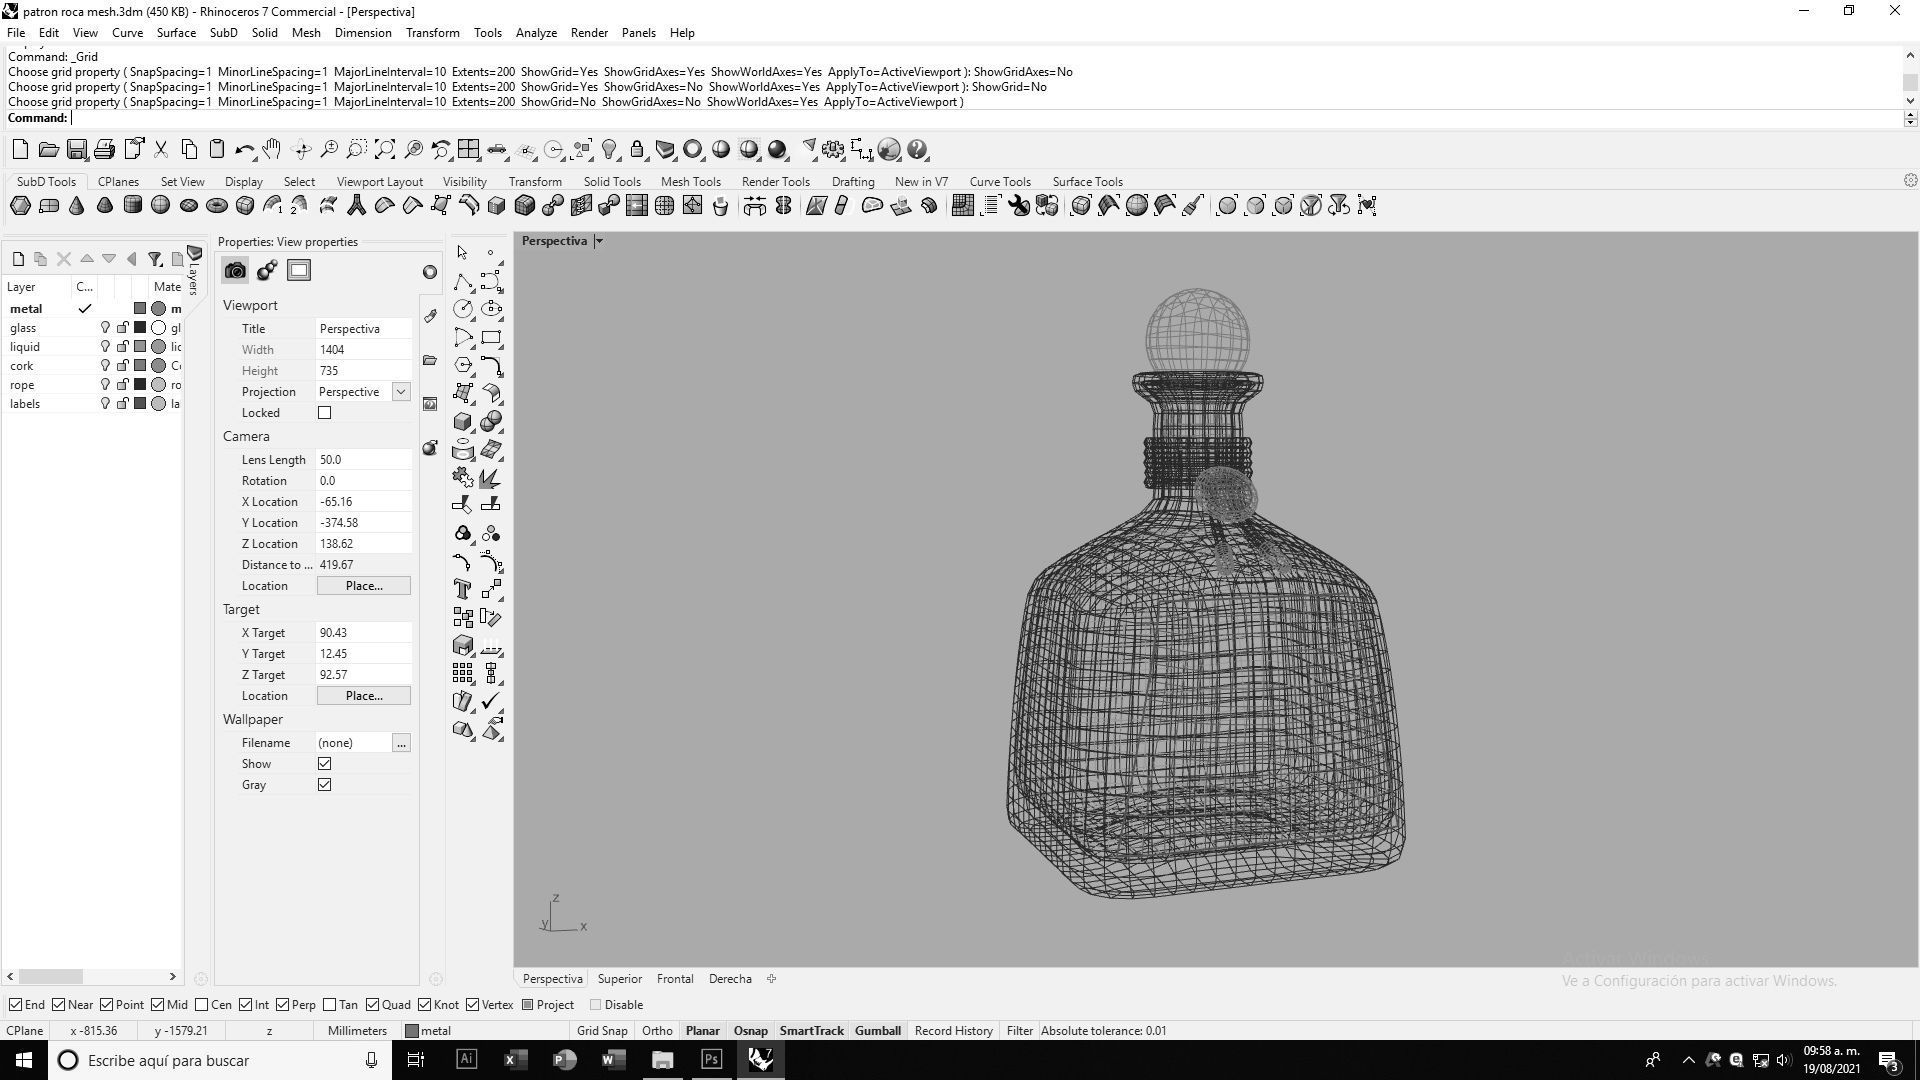Change the liquid layer color swatch
The height and width of the screenshot is (1080, 1920).
(140, 347)
